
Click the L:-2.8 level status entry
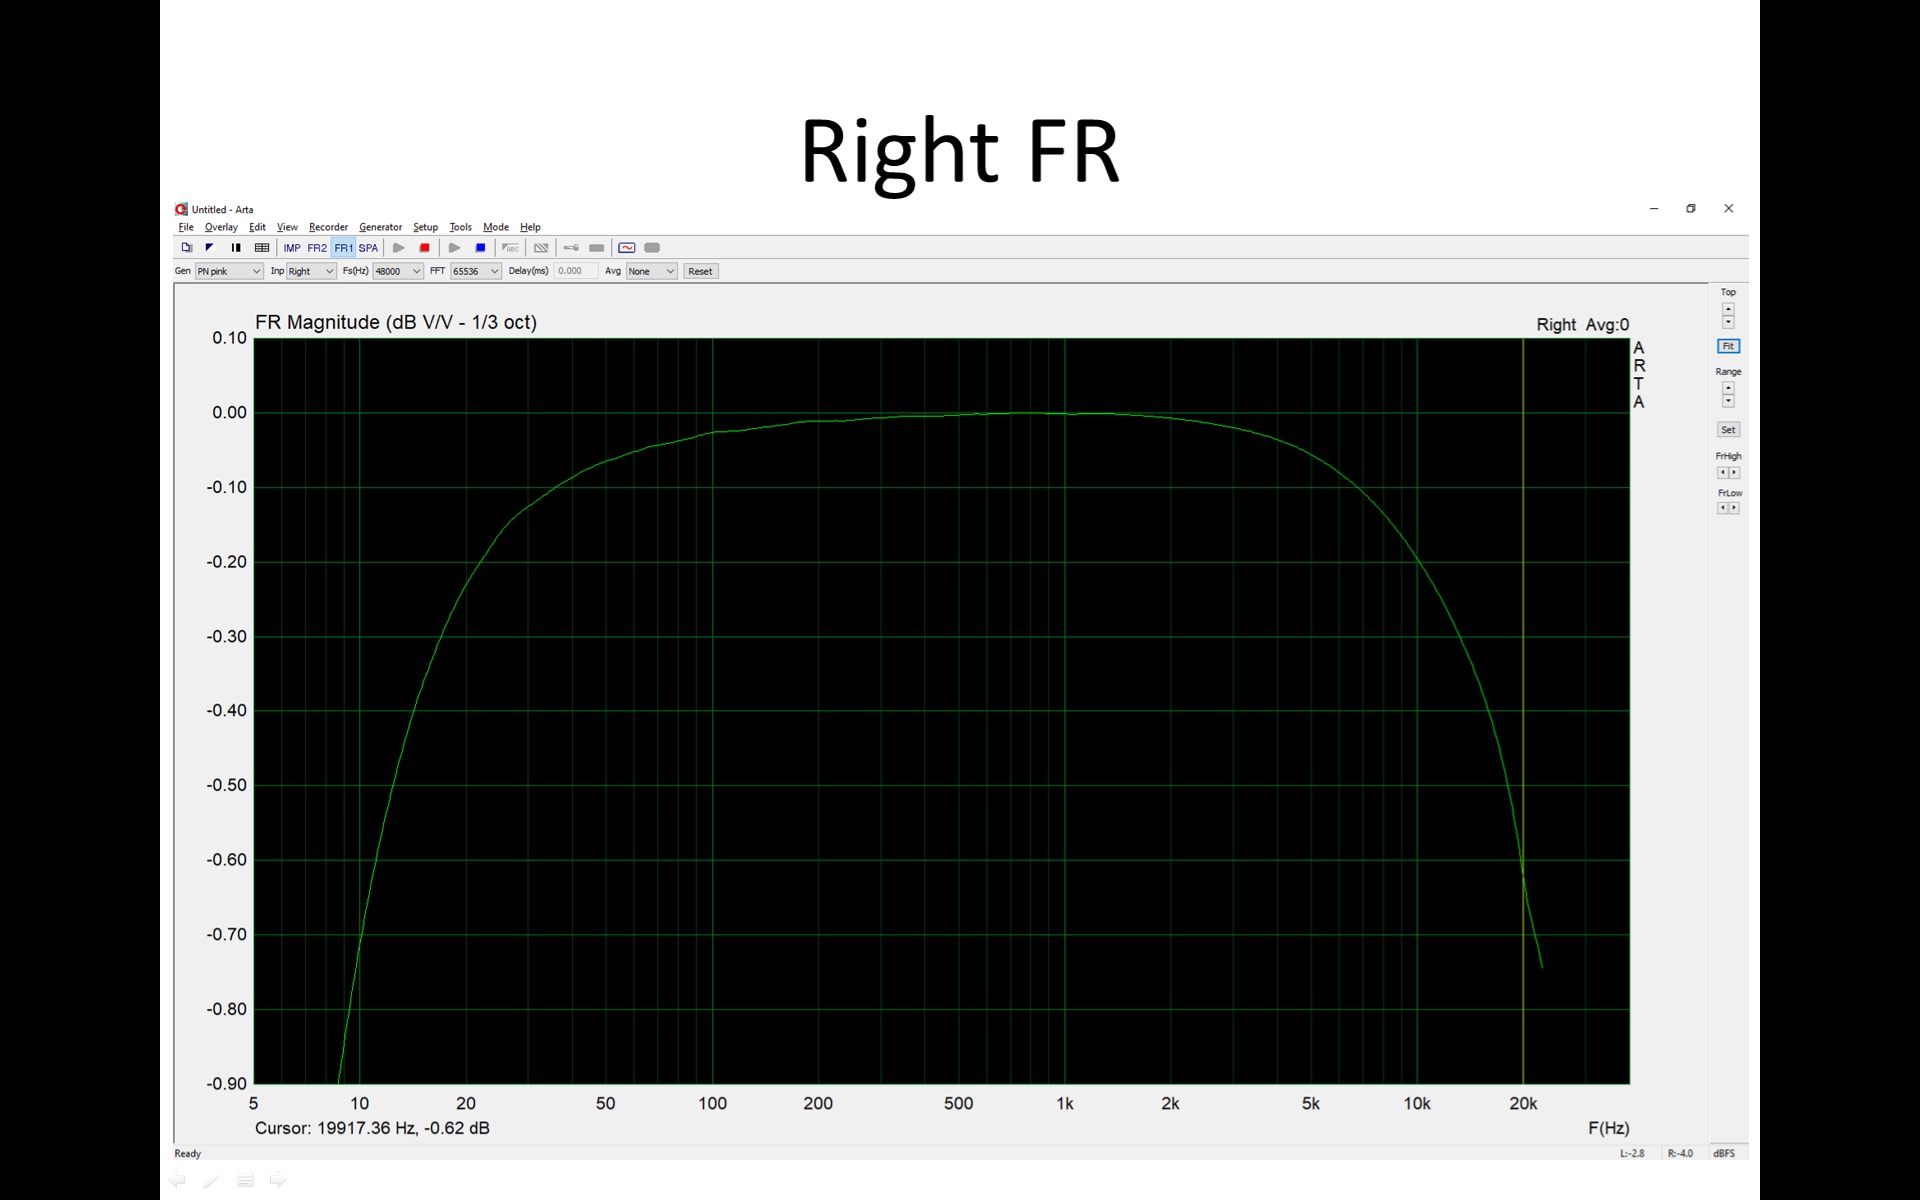[1632, 1153]
